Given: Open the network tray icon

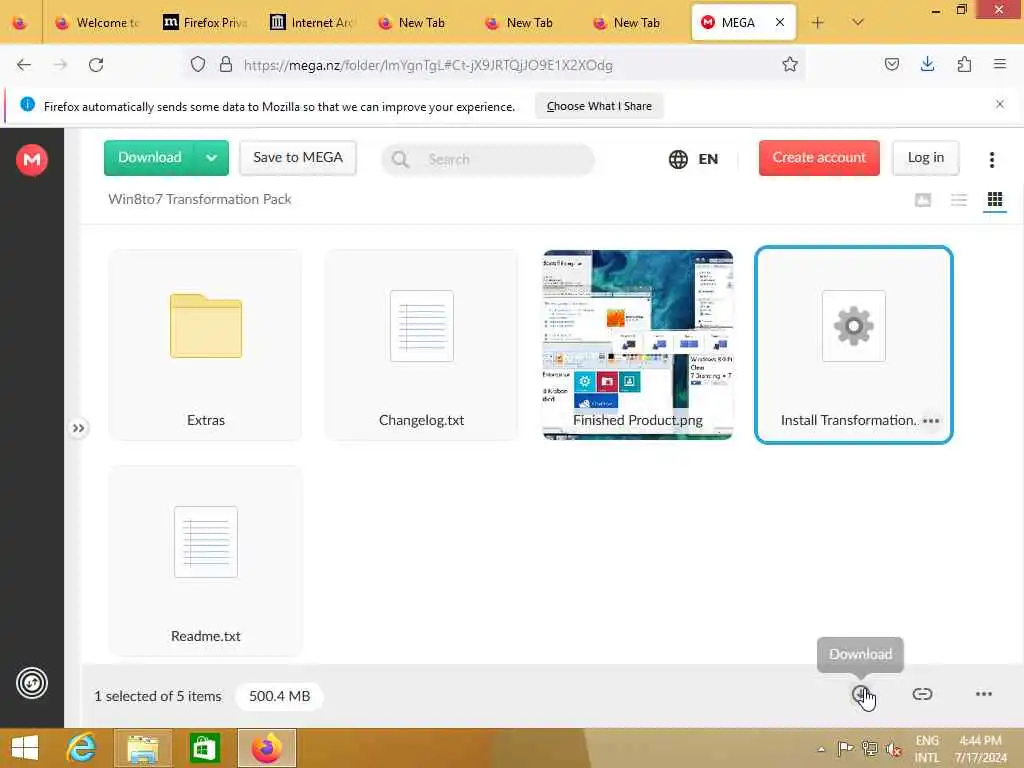Looking at the screenshot, I should coord(869,748).
